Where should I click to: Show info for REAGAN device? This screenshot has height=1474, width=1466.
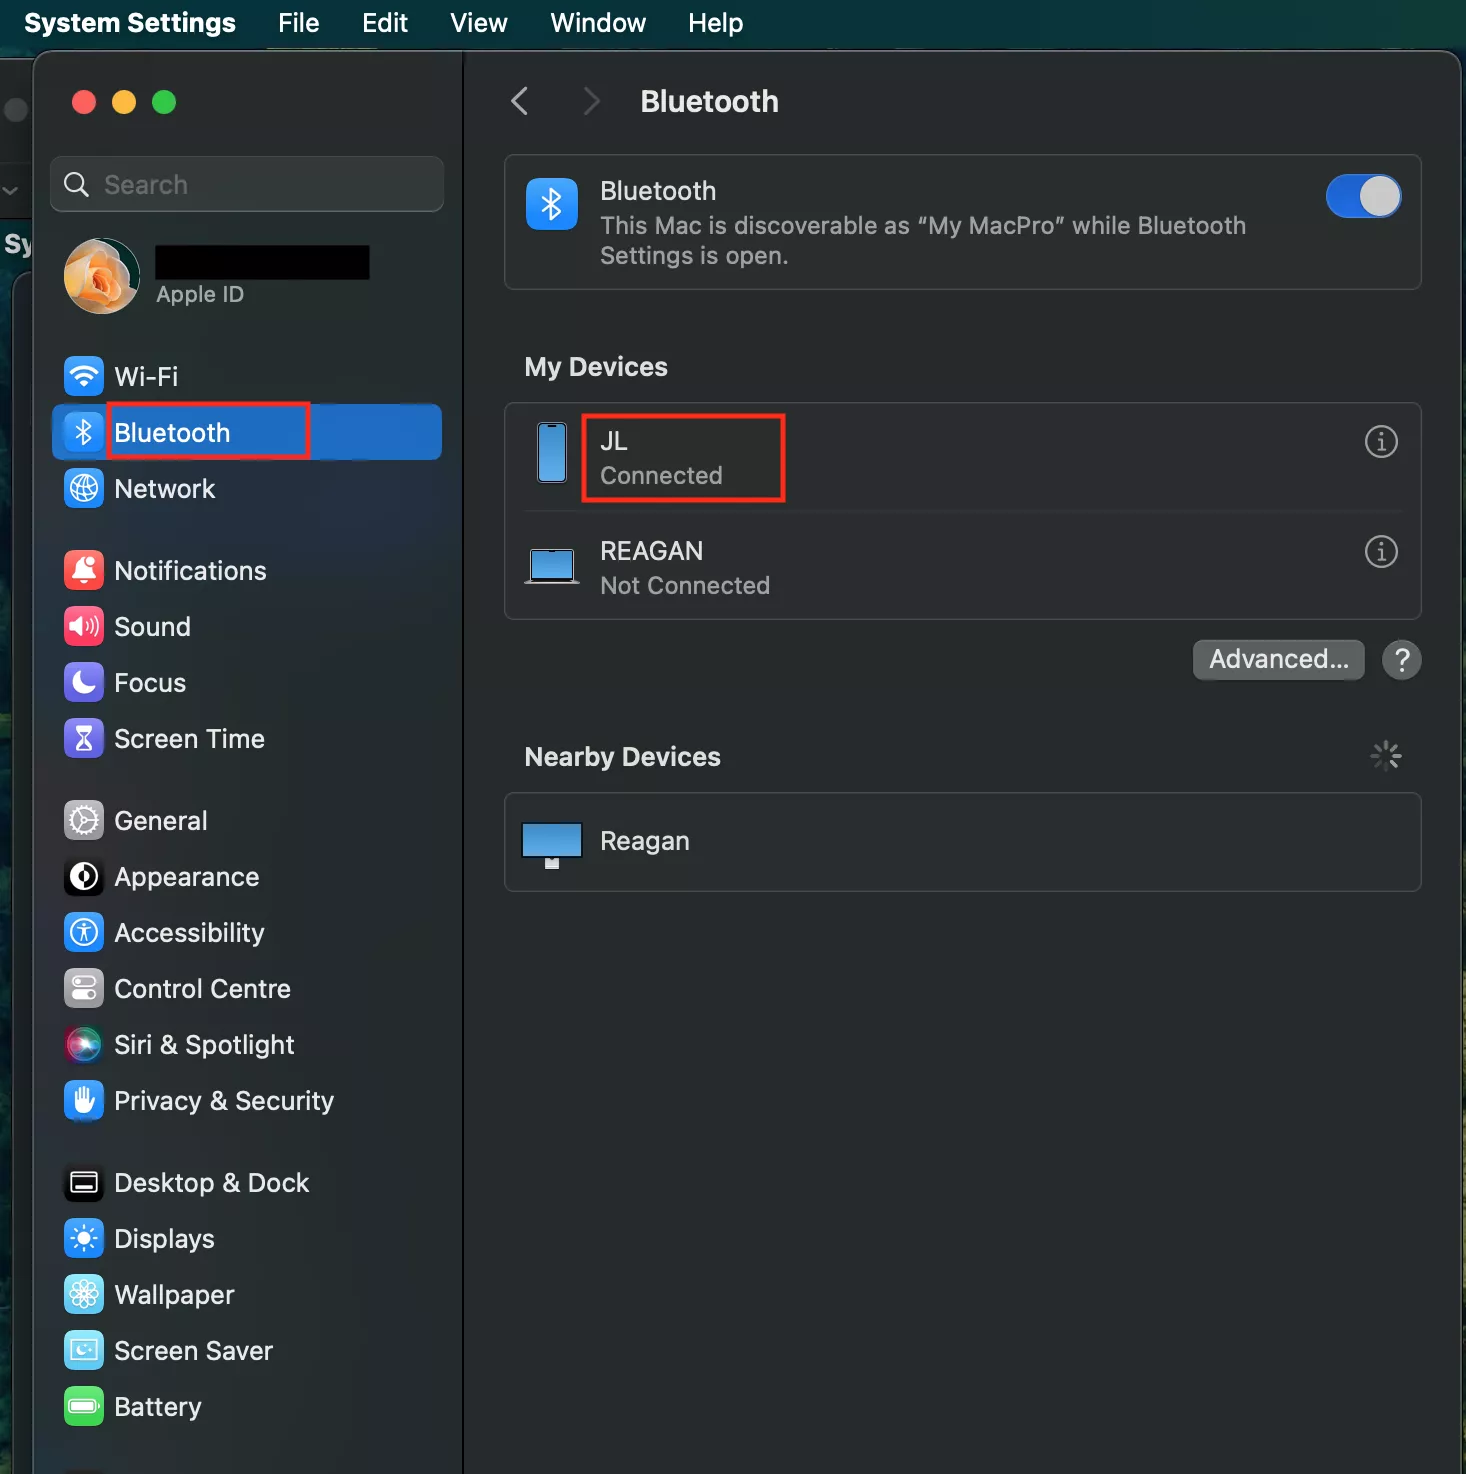click(x=1380, y=551)
